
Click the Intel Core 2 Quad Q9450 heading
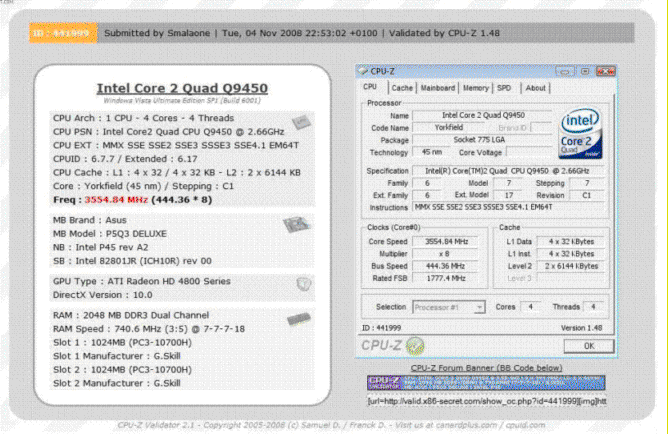click(x=182, y=88)
